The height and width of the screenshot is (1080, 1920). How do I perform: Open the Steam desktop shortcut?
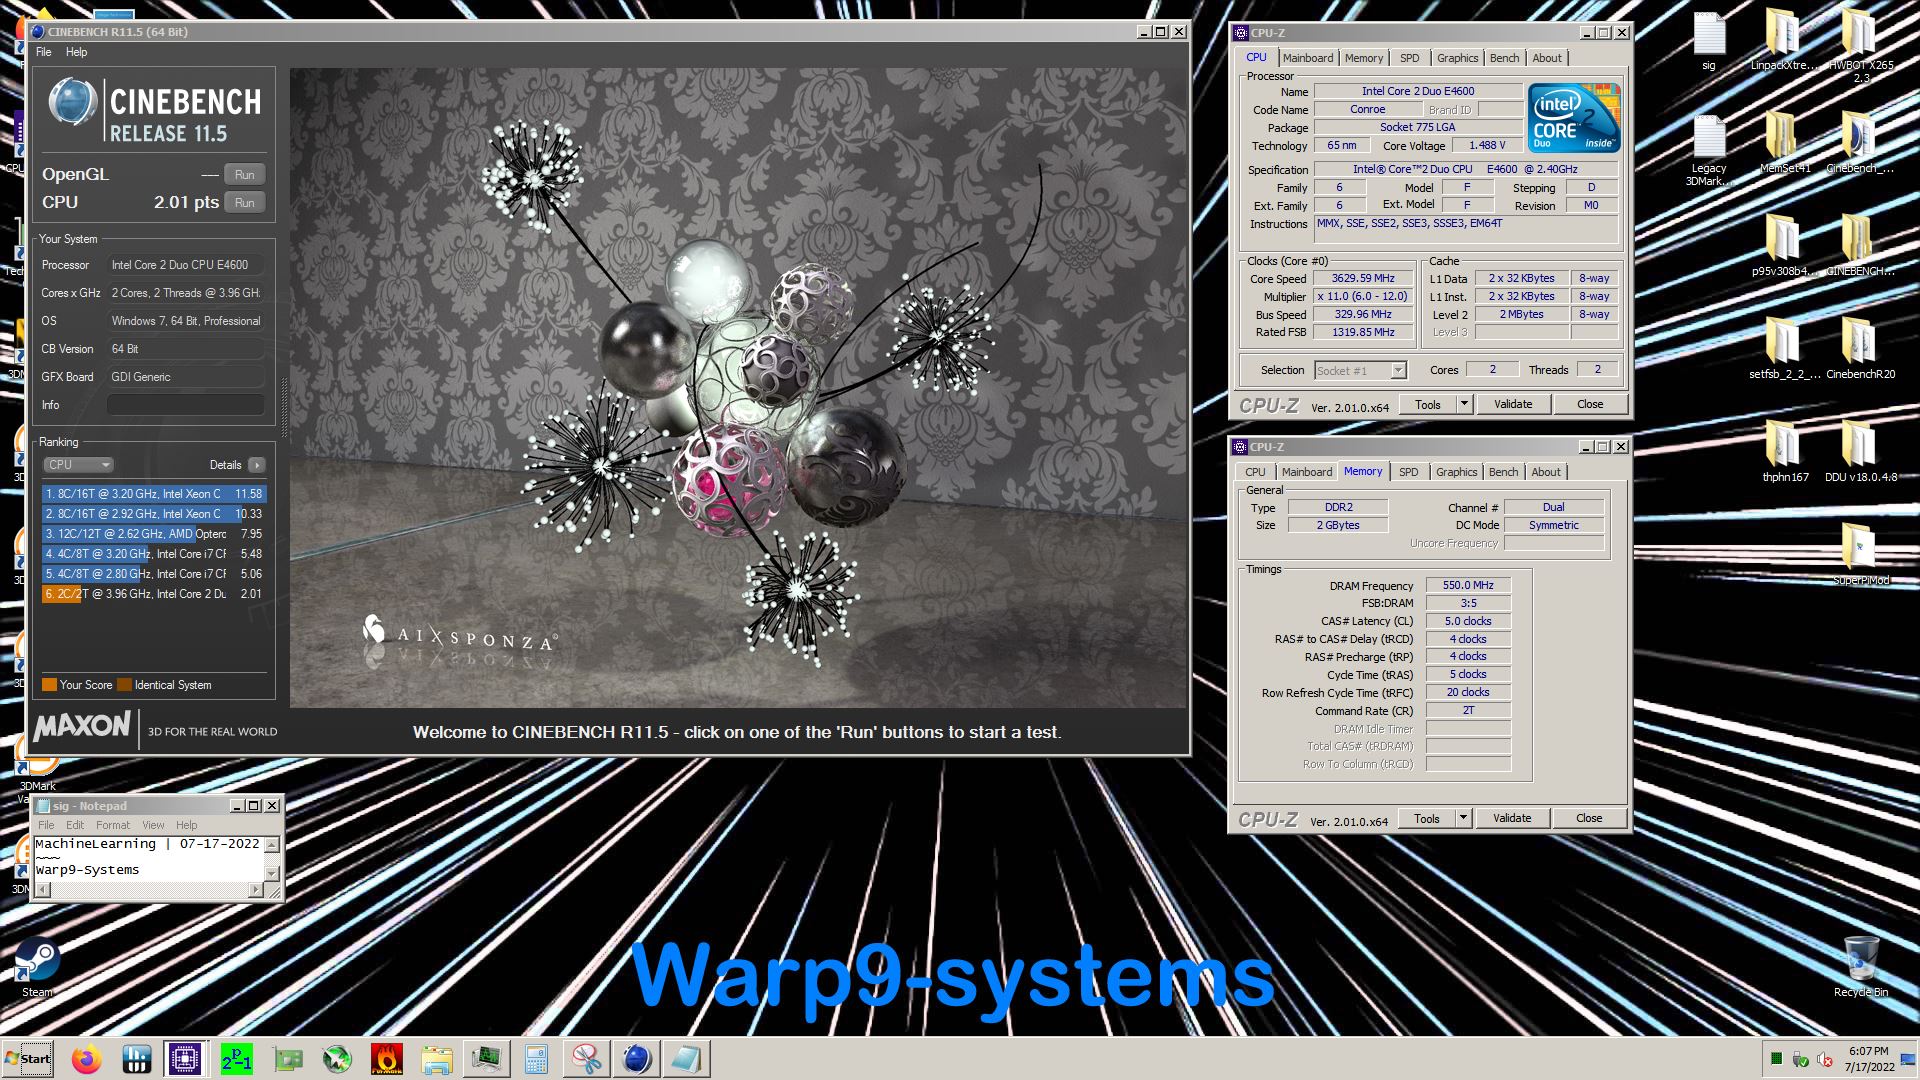[x=37, y=967]
